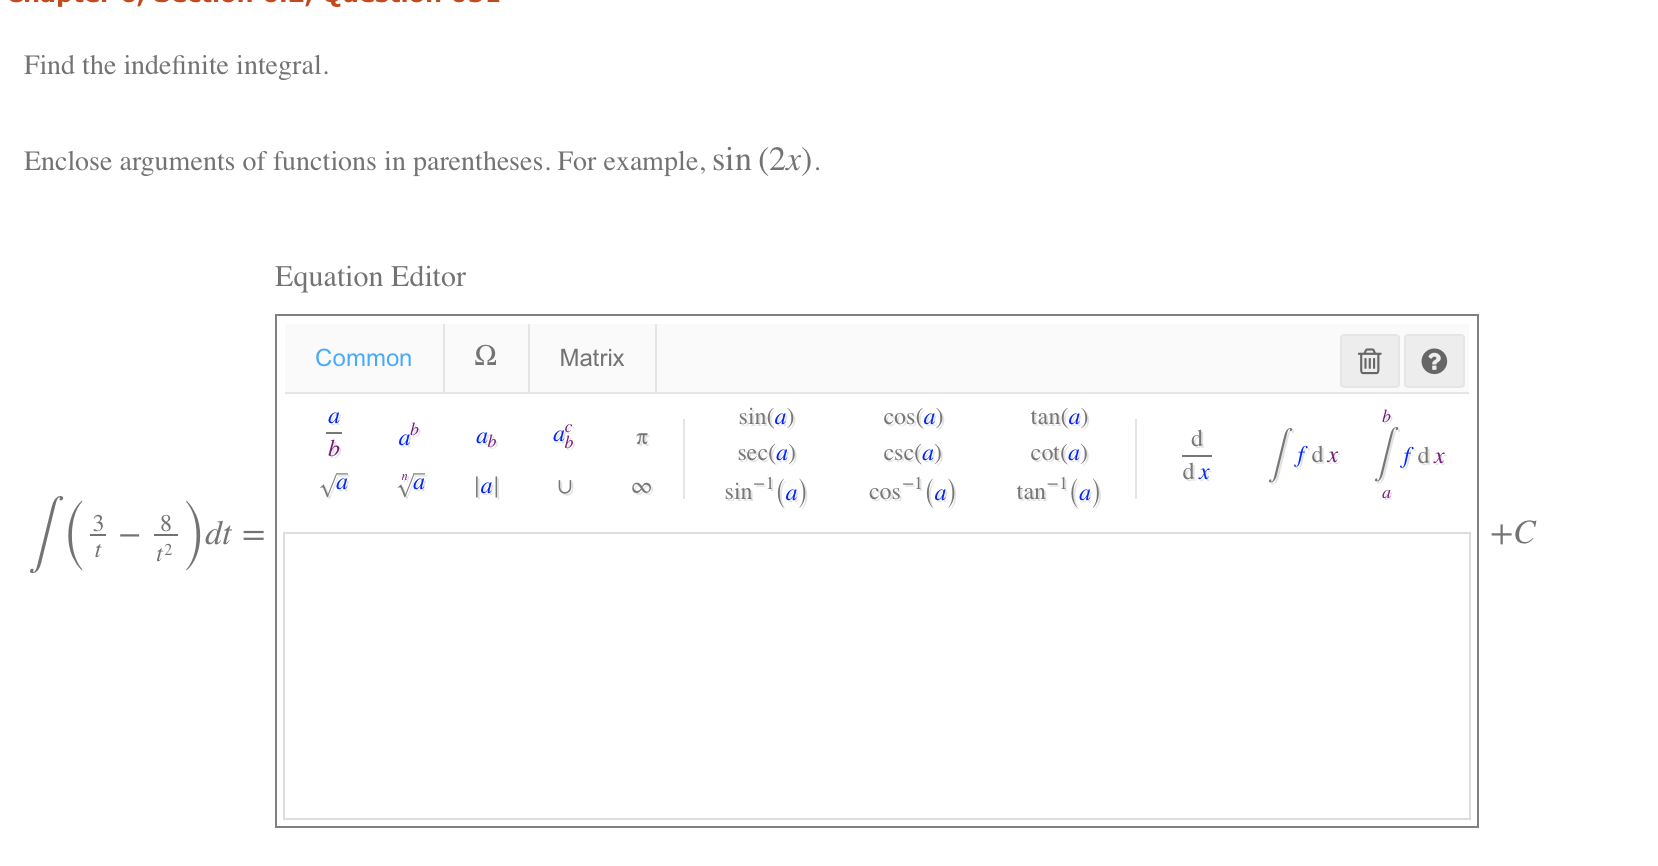The image size is (1658, 866).
Task: Open the Matrix tab
Action: tap(592, 358)
